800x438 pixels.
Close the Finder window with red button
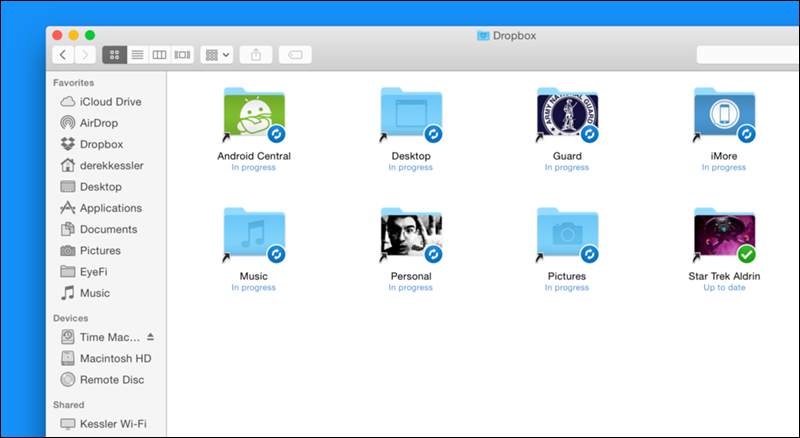(x=57, y=35)
